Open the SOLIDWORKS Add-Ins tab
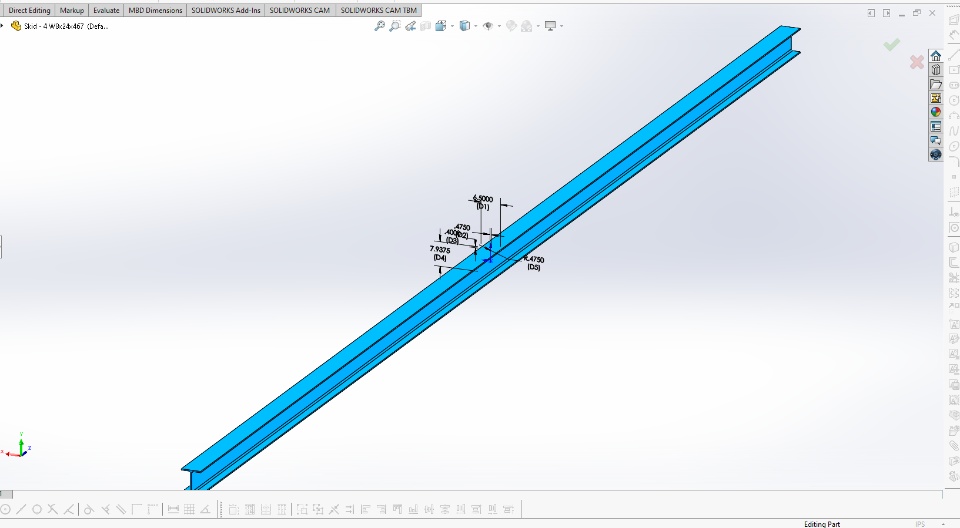 [x=225, y=10]
